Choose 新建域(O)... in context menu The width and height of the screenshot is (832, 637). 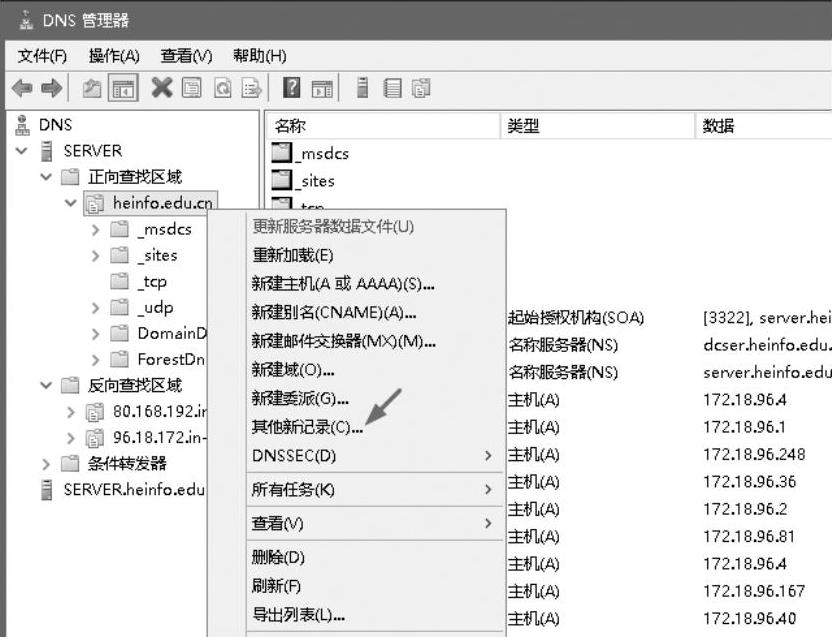[375, 370]
